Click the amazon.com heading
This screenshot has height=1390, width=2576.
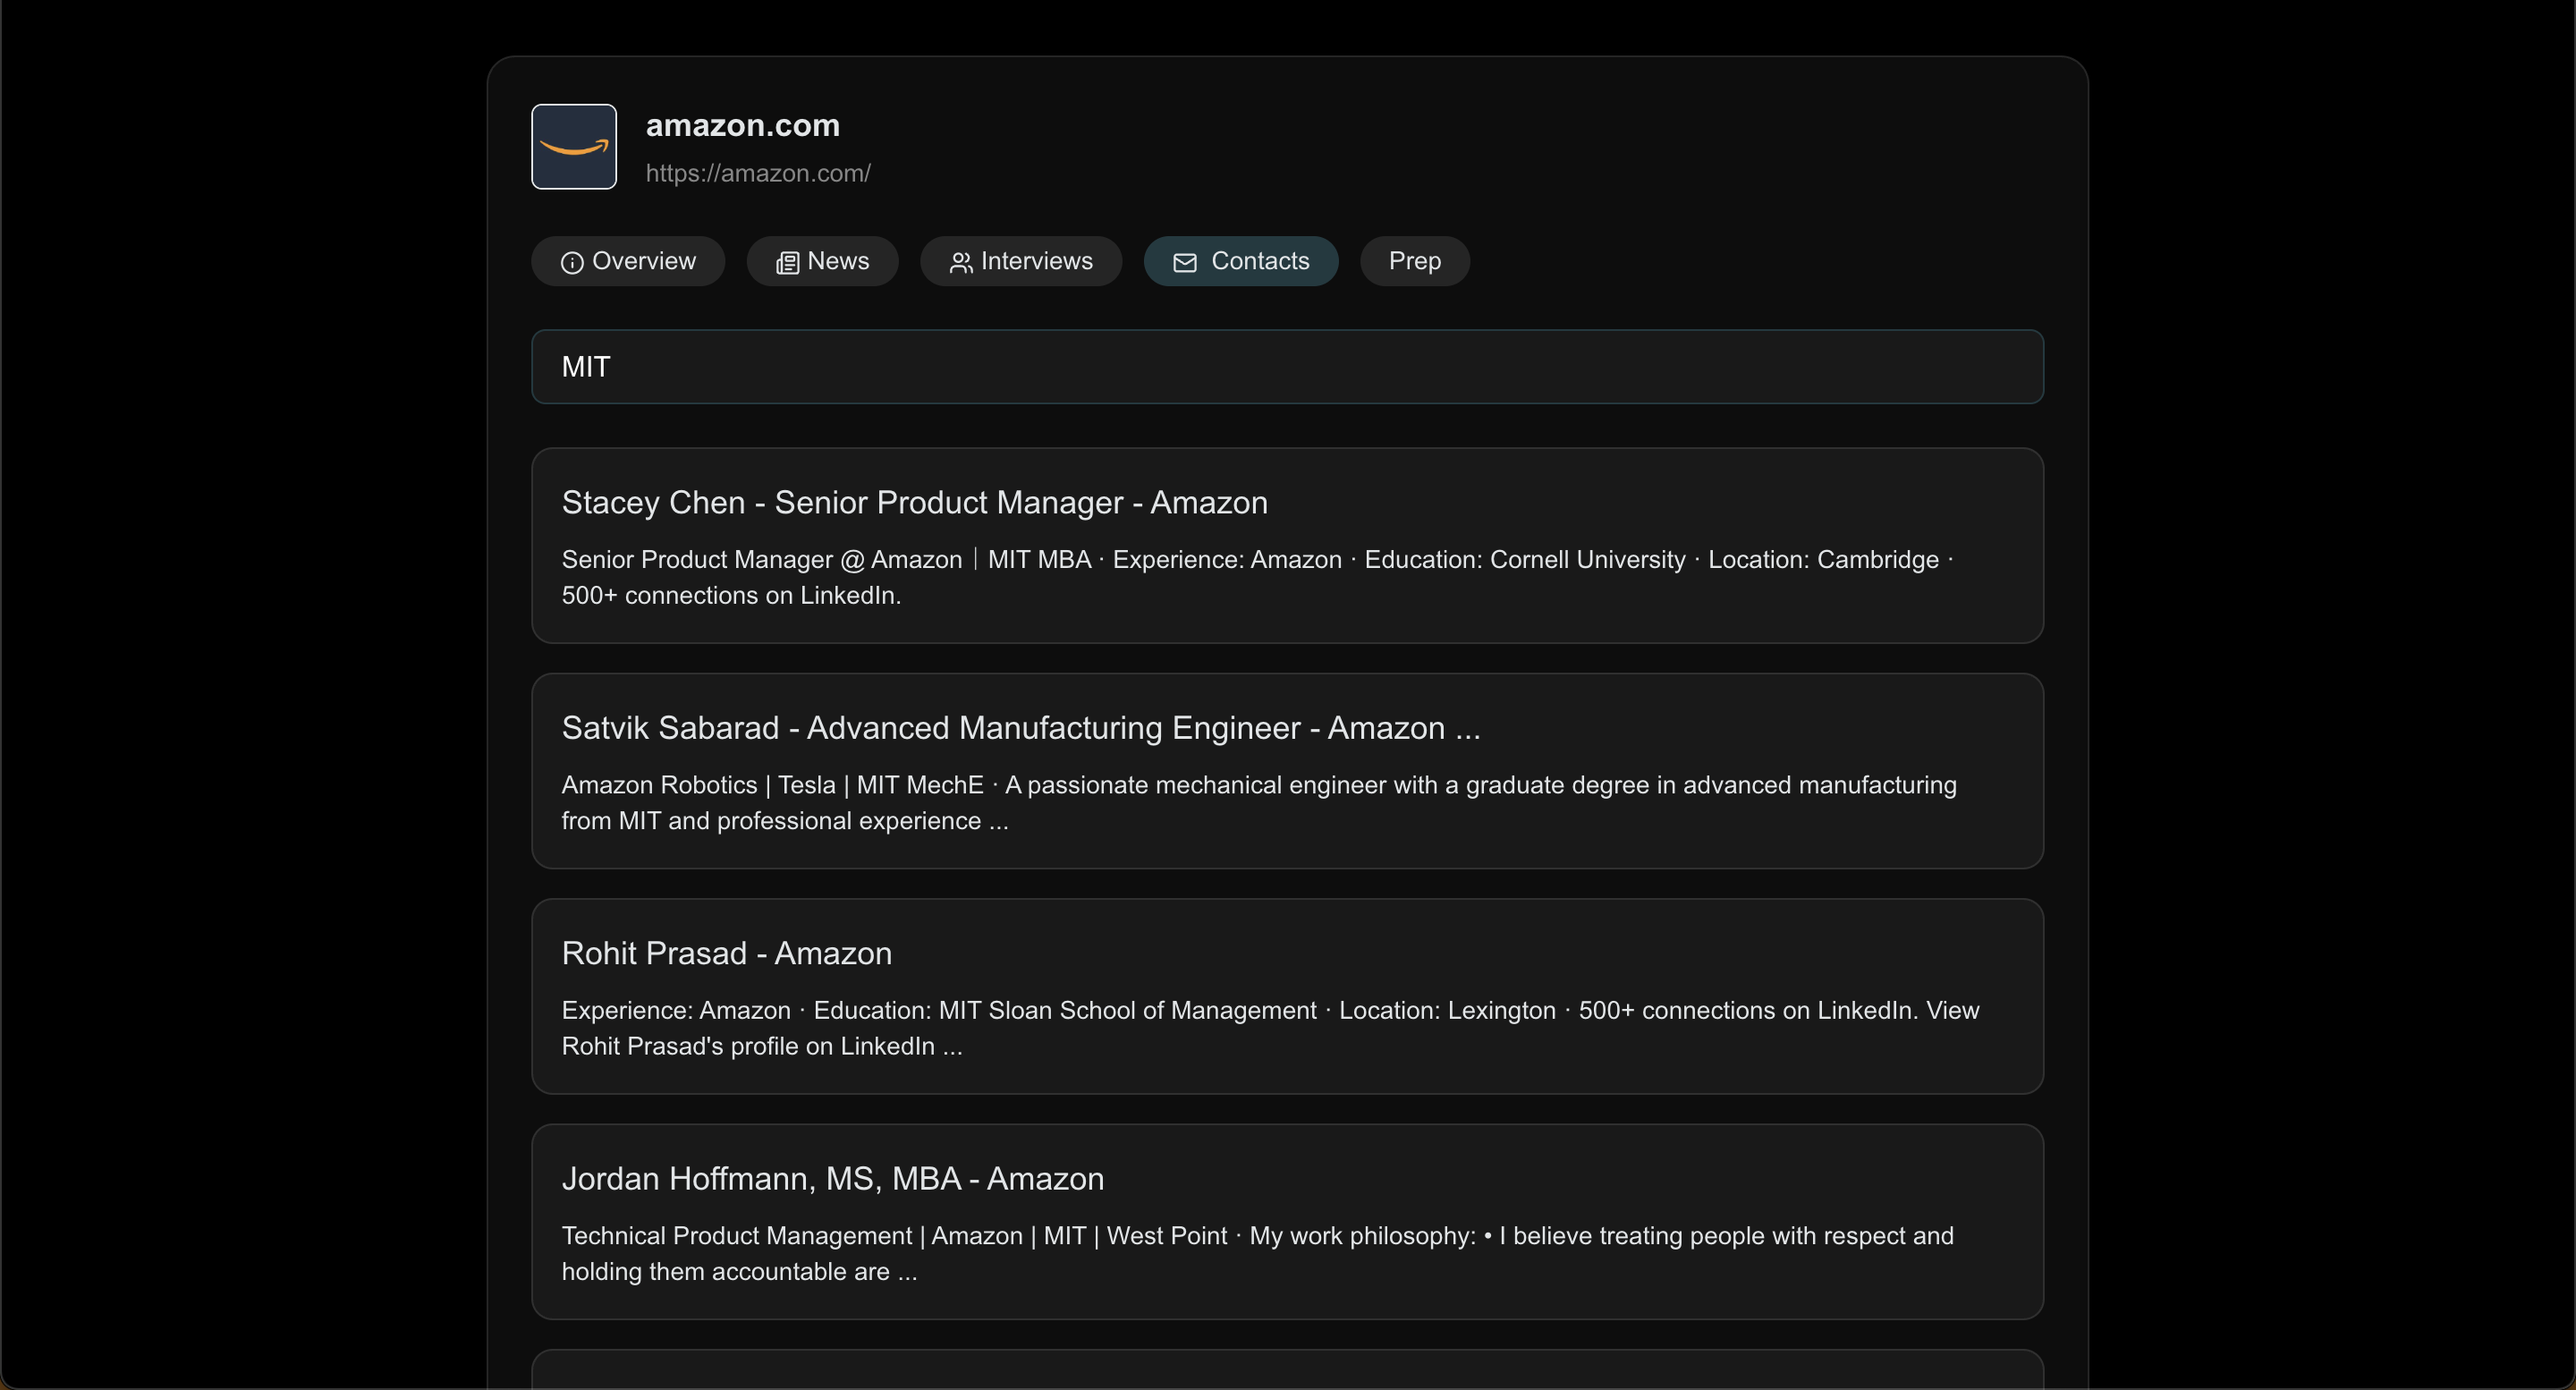[743, 125]
